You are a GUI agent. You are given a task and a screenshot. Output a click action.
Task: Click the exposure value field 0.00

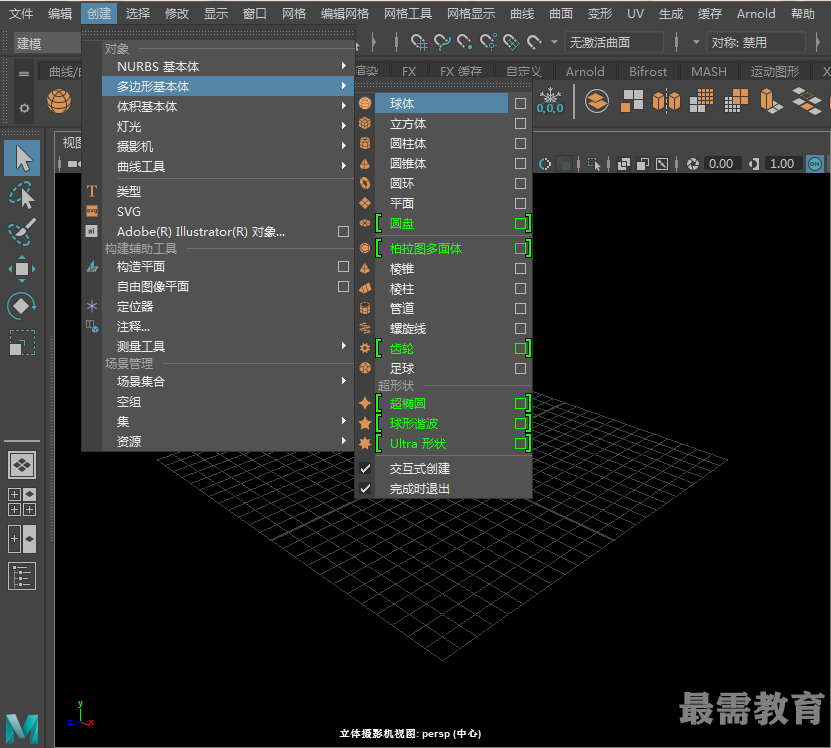click(x=721, y=164)
